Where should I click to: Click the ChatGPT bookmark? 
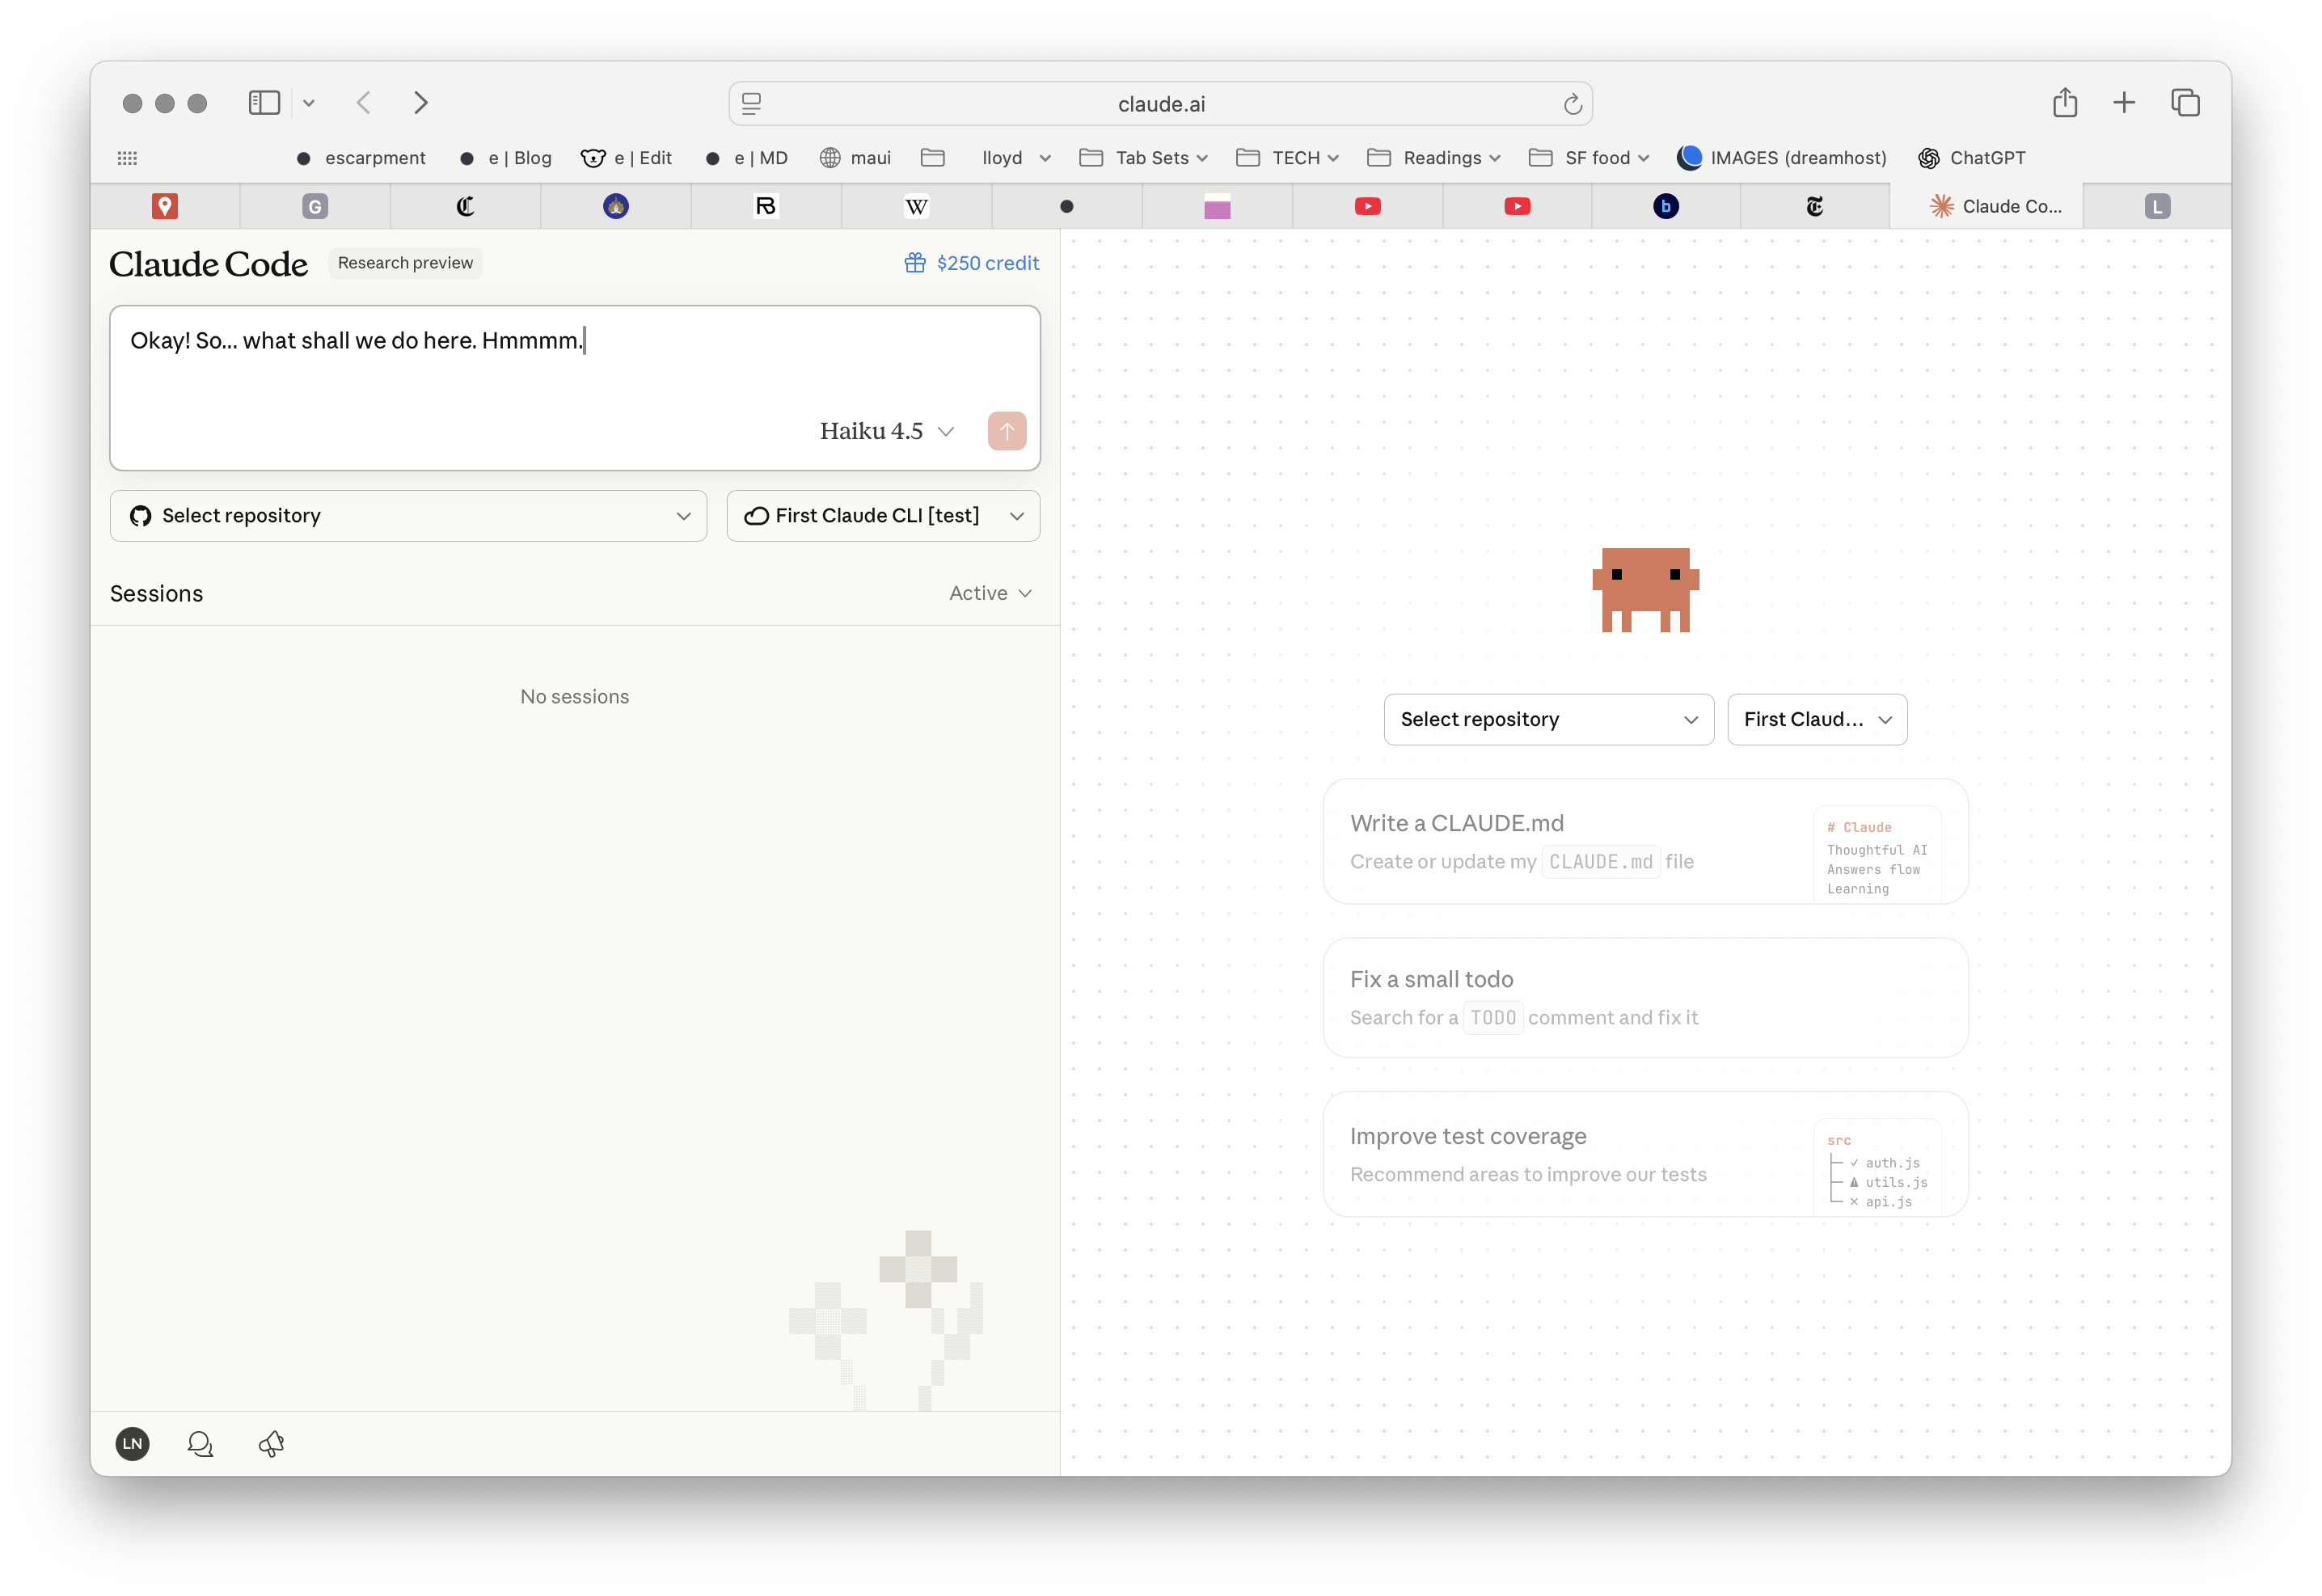[1971, 158]
